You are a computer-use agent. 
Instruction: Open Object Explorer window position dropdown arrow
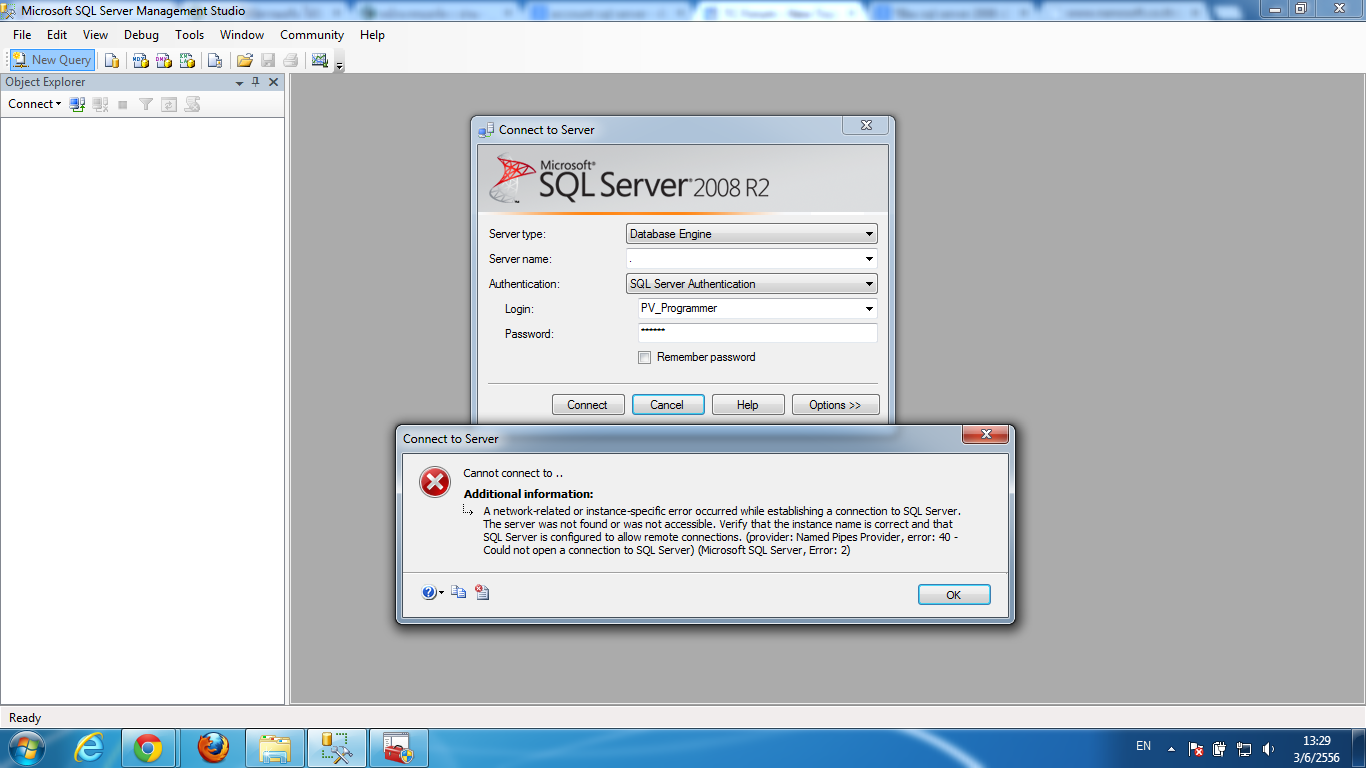[x=239, y=83]
